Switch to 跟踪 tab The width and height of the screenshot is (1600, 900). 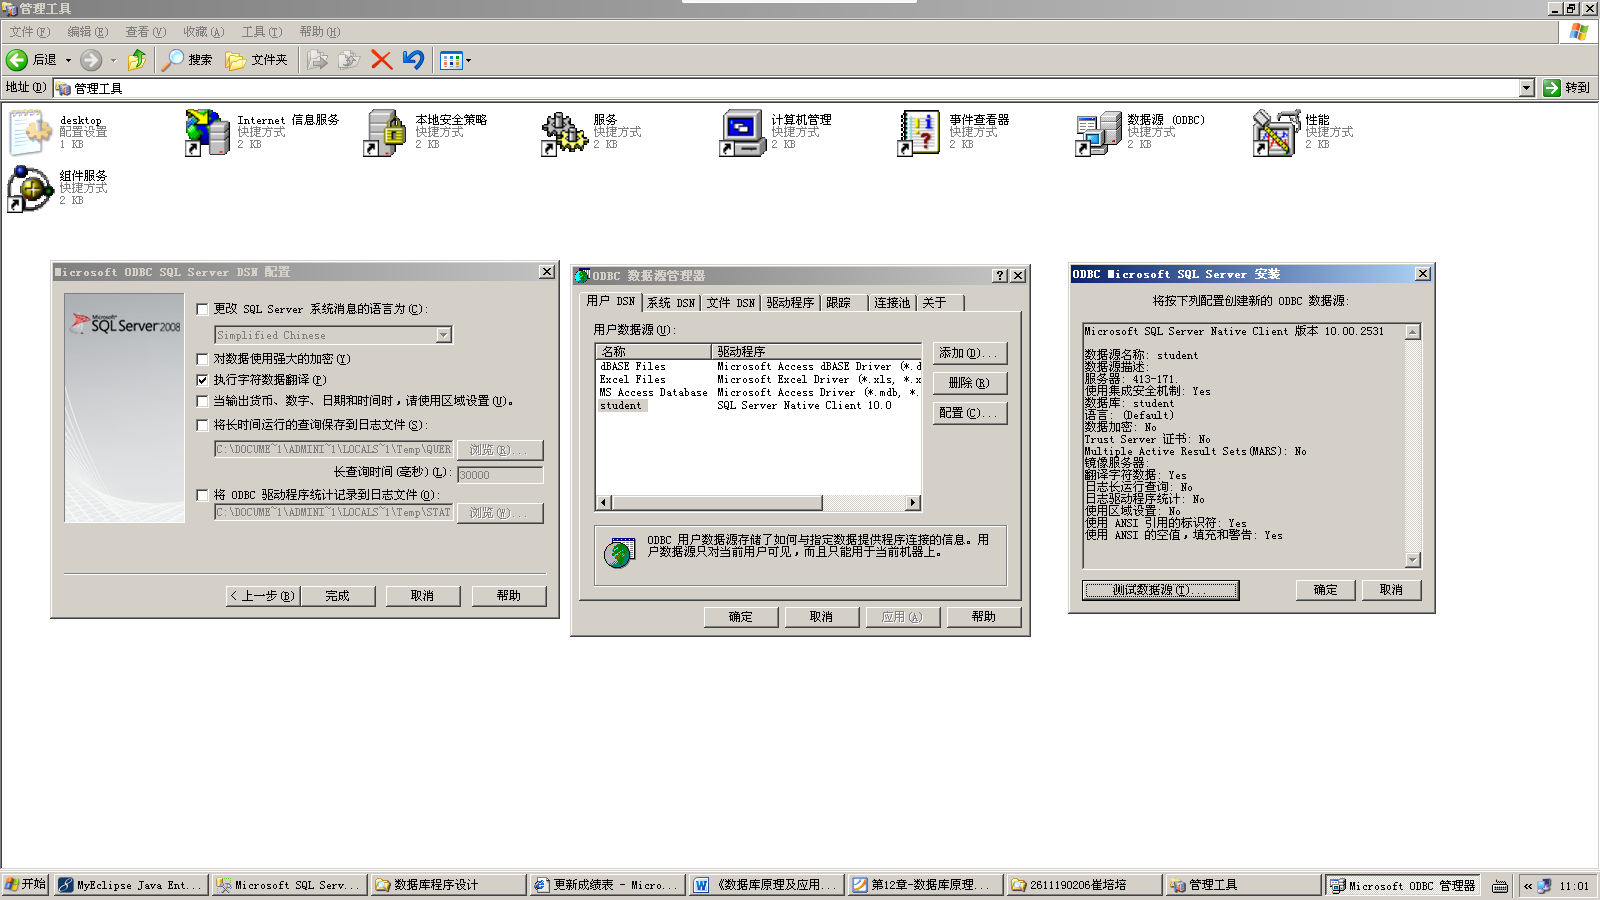(x=844, y=303)
